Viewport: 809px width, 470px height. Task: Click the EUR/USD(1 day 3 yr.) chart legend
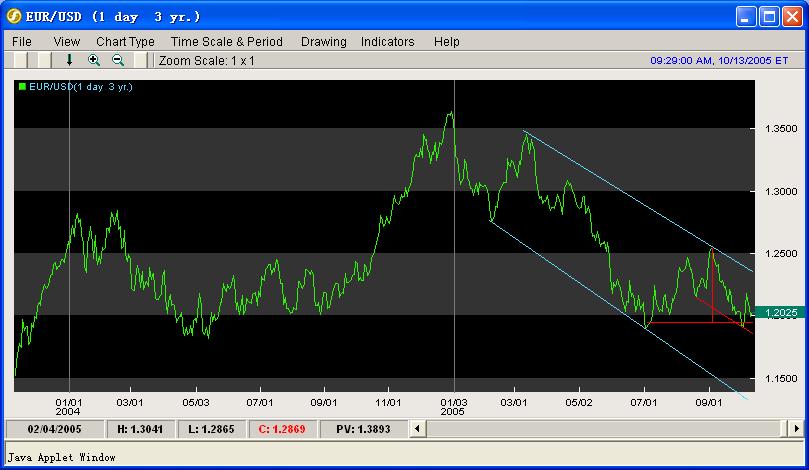[80, 87]
